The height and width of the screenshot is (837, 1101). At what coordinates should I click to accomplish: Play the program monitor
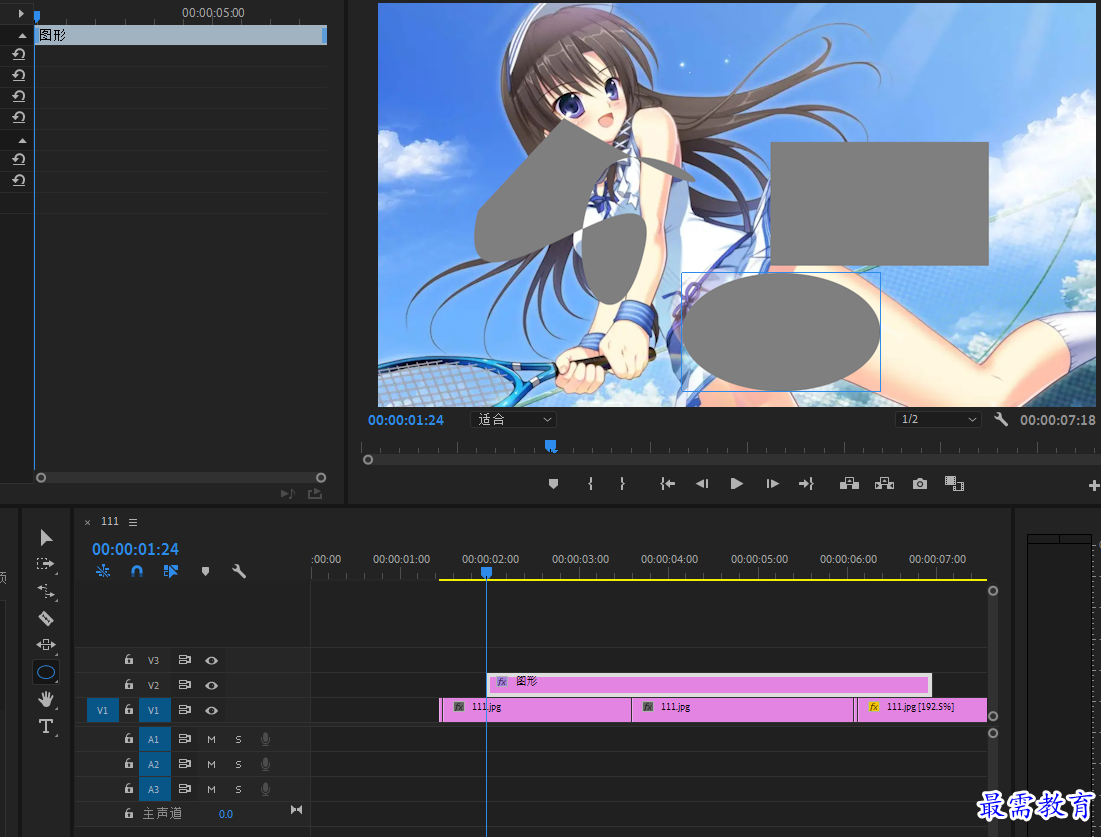tap(737, 484)
